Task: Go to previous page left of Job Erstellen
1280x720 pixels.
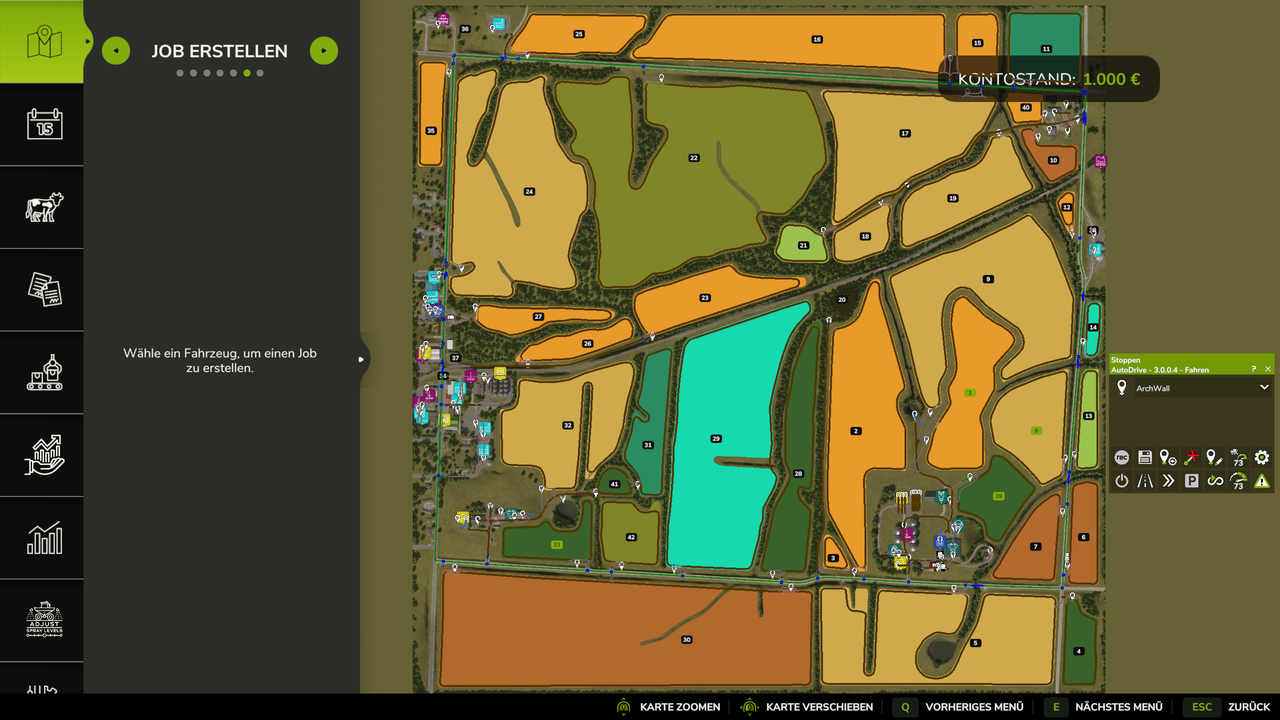Action: pos(116,51)
